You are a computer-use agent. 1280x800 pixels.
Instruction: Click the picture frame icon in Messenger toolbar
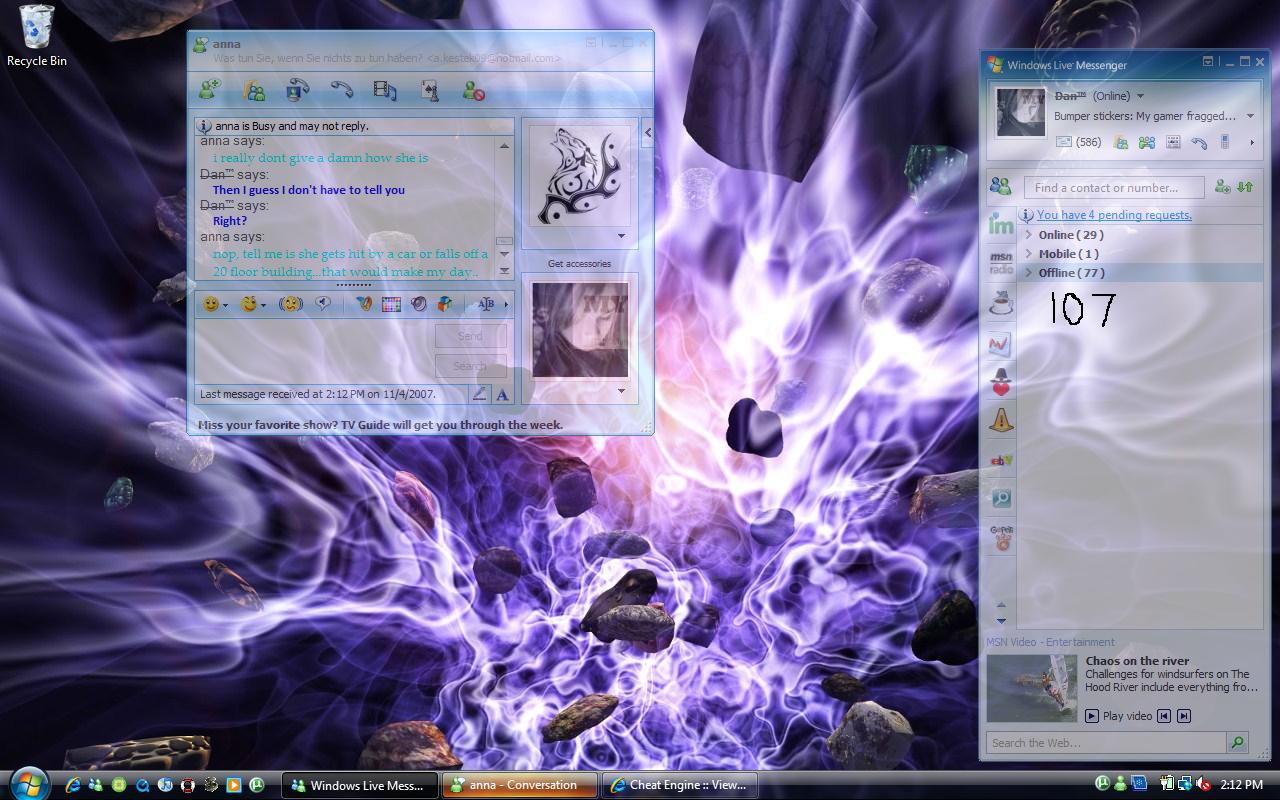1173,143
